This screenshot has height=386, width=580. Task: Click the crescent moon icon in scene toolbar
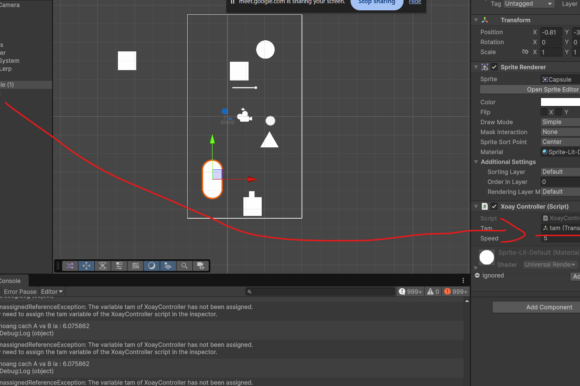(x=152, y=266)
